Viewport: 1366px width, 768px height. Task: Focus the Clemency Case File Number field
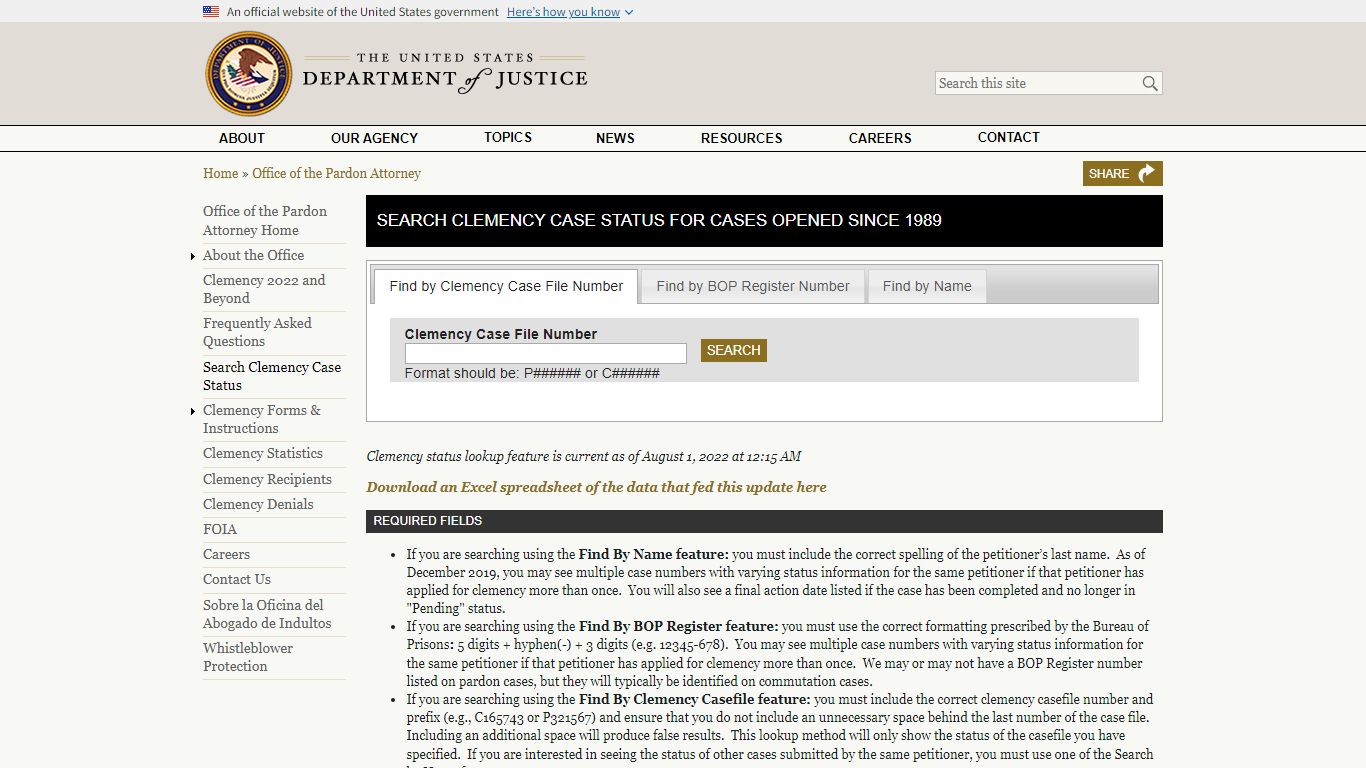(x=545, y=353)
